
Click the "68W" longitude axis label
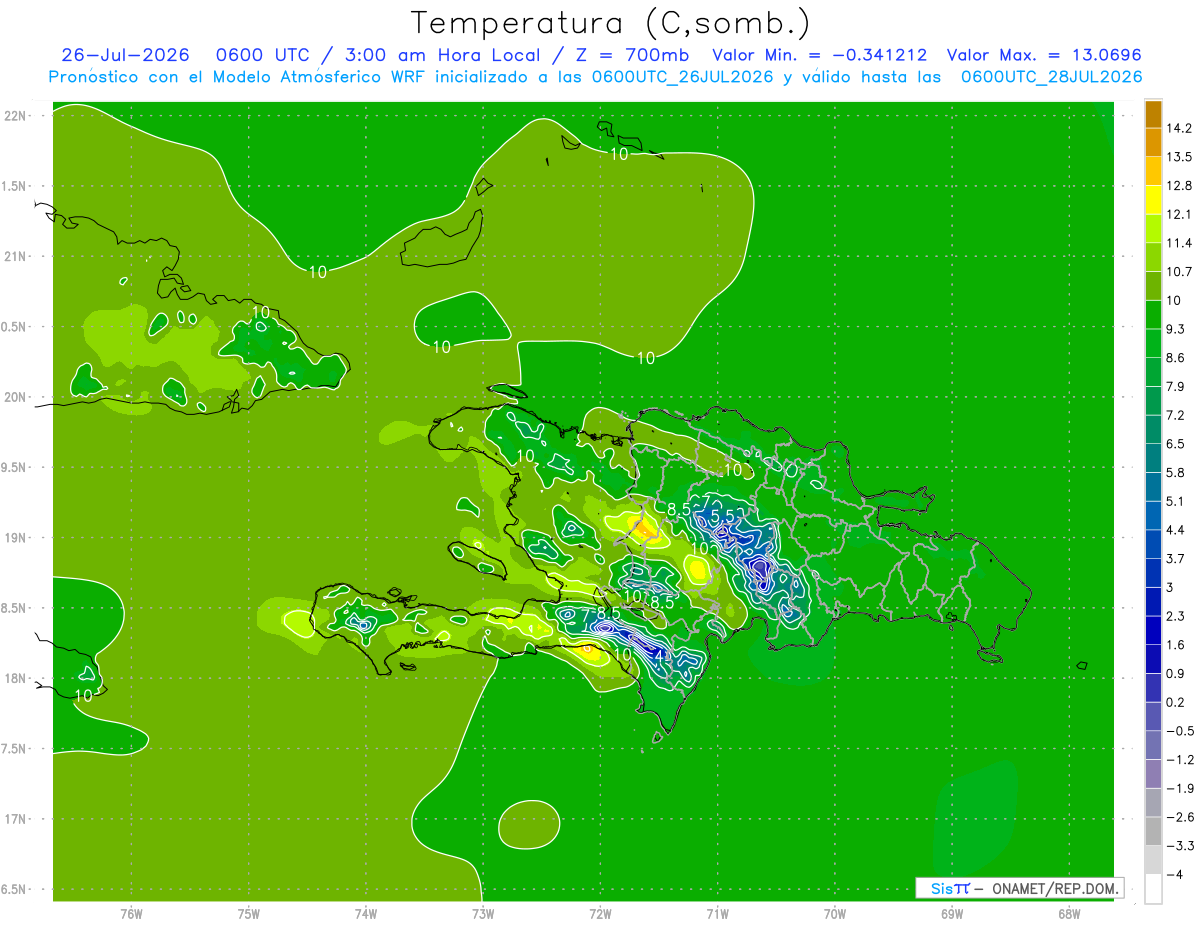(x=1069, y=915)
